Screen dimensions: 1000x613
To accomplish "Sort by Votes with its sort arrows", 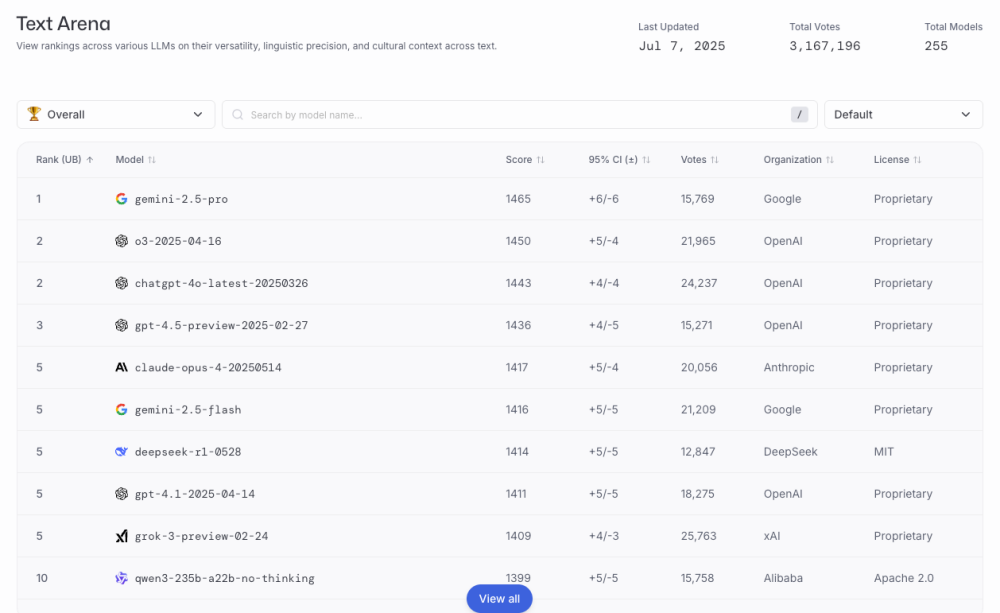I will pyautogui.click(x=714, y=159).
